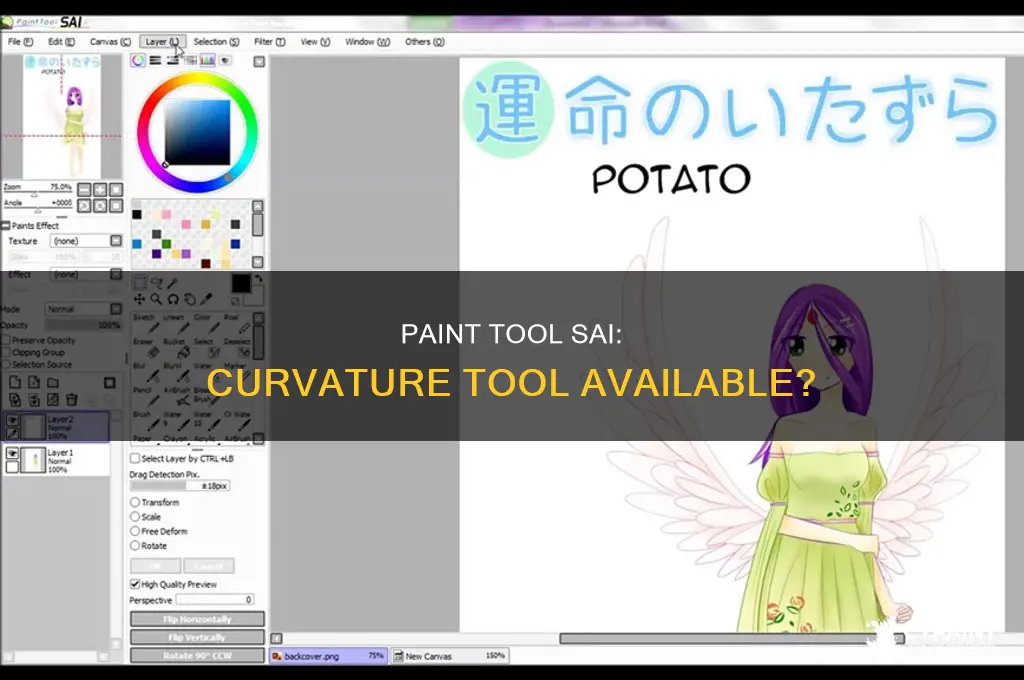1024x680 pixels.
Task: Reset the zoom level
Action: point(116,189)
